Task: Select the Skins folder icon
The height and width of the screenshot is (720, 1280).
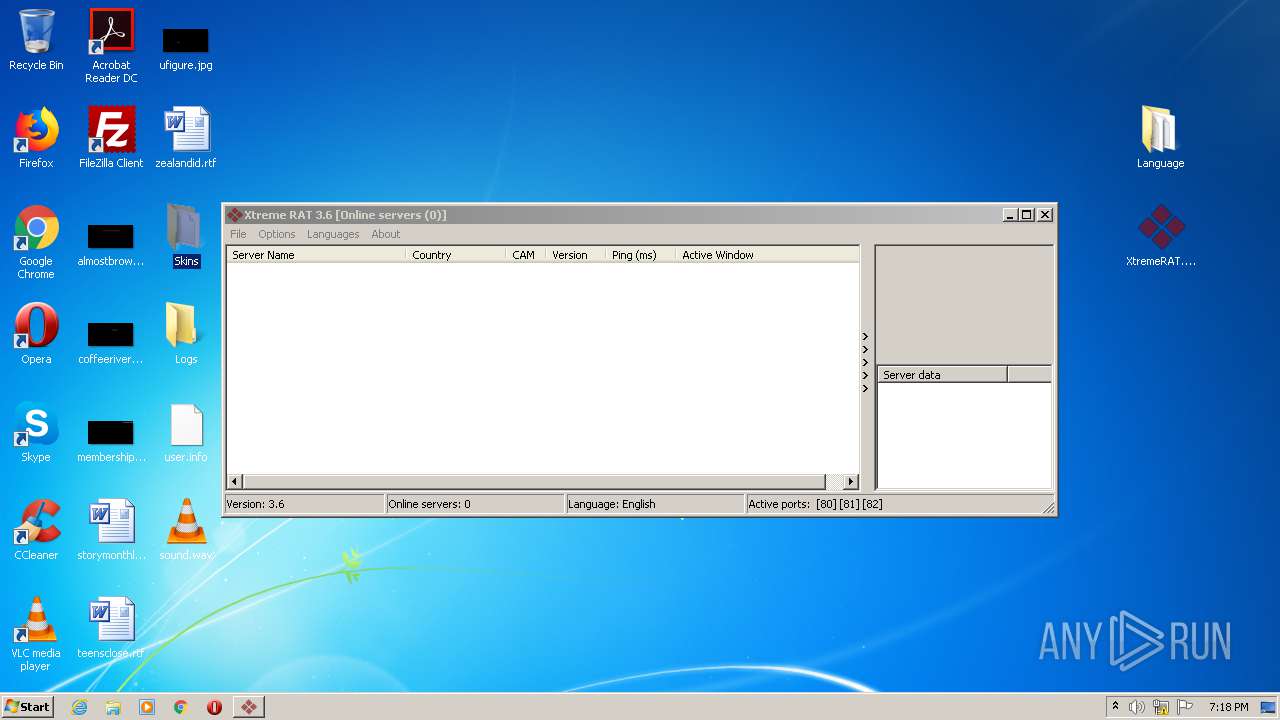Action: [x=186, y=236]
